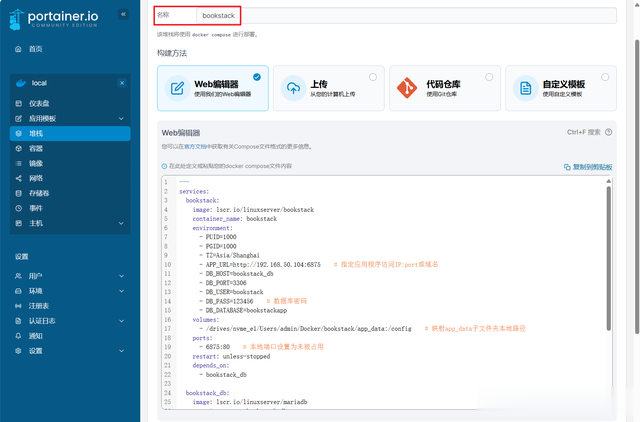Expand the 用户 chevron
The height and width of the screenshot is (422, 640).
(121, 276)
